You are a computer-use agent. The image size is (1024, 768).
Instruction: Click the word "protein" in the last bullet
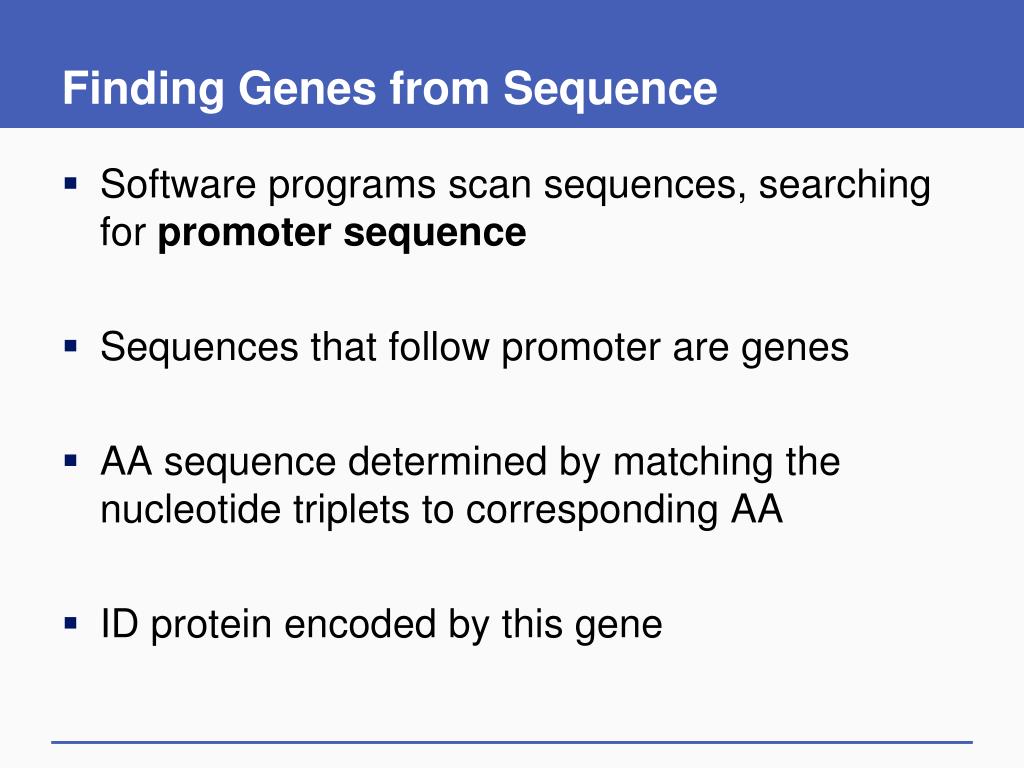[x=212, y=625]
